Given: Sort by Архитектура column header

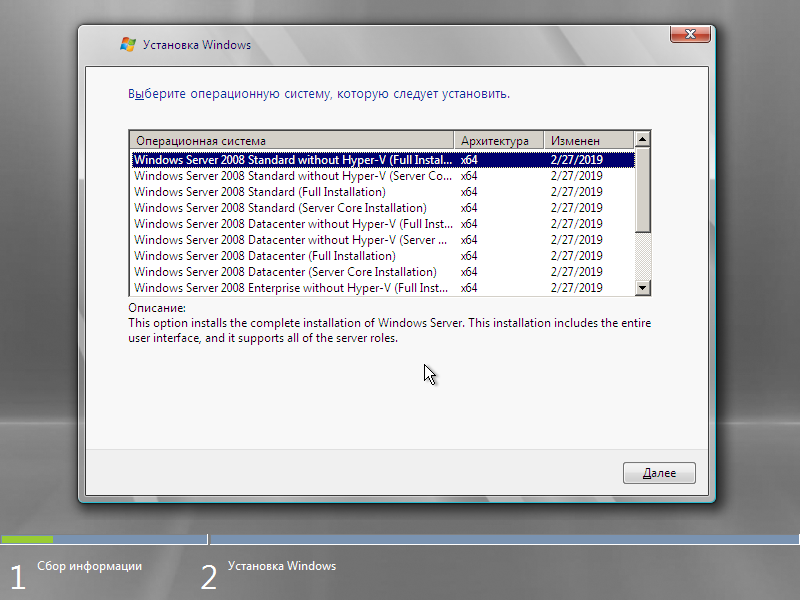Looking at the screenshot, I should click(x=499, y=140).
